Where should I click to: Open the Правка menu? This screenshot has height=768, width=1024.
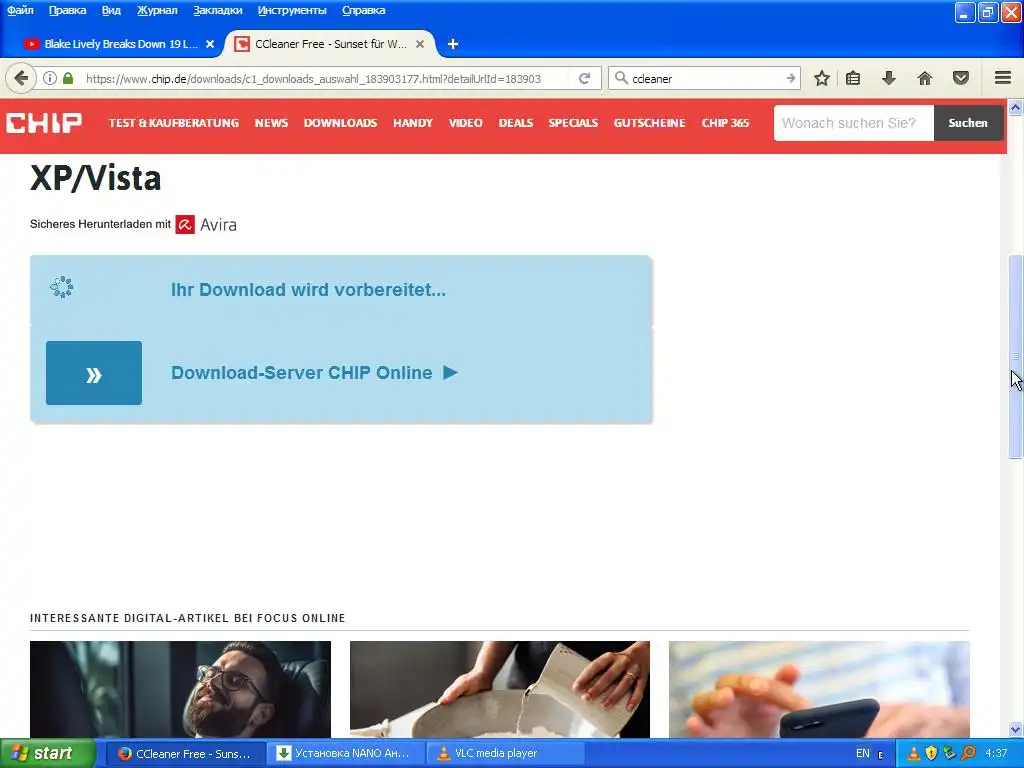[x=67, y=10]
